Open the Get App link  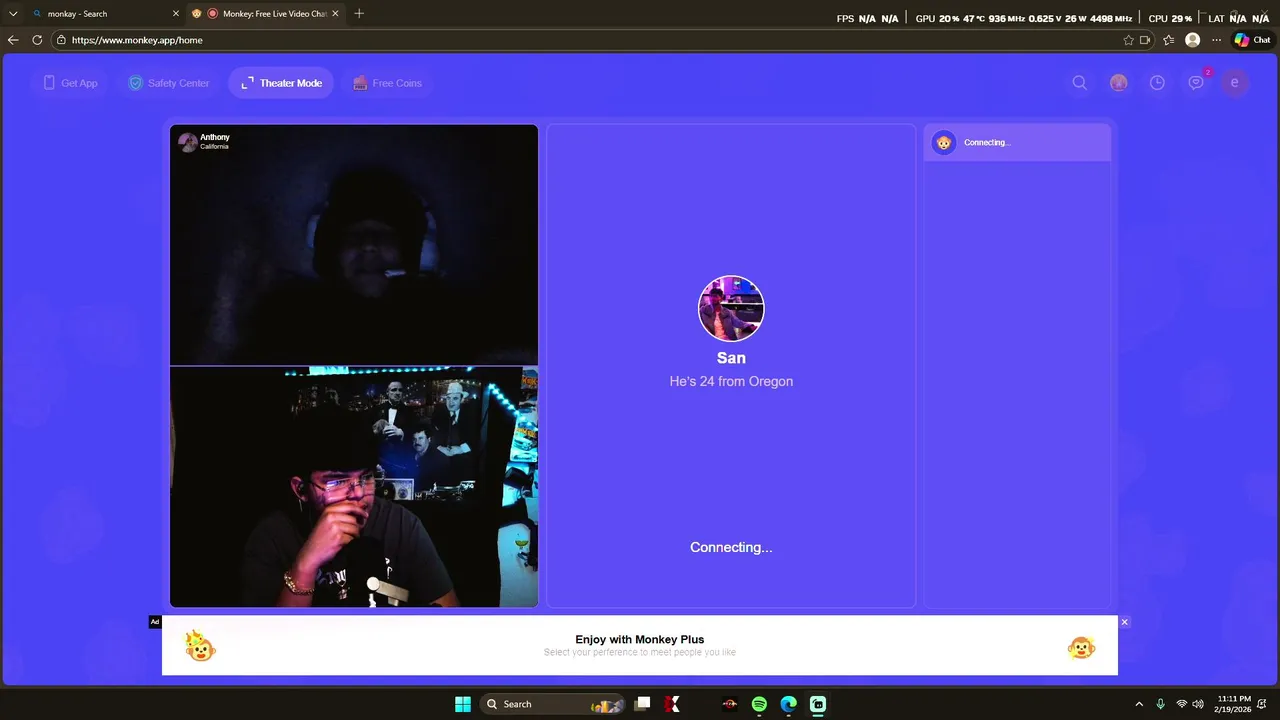[70, 83]
